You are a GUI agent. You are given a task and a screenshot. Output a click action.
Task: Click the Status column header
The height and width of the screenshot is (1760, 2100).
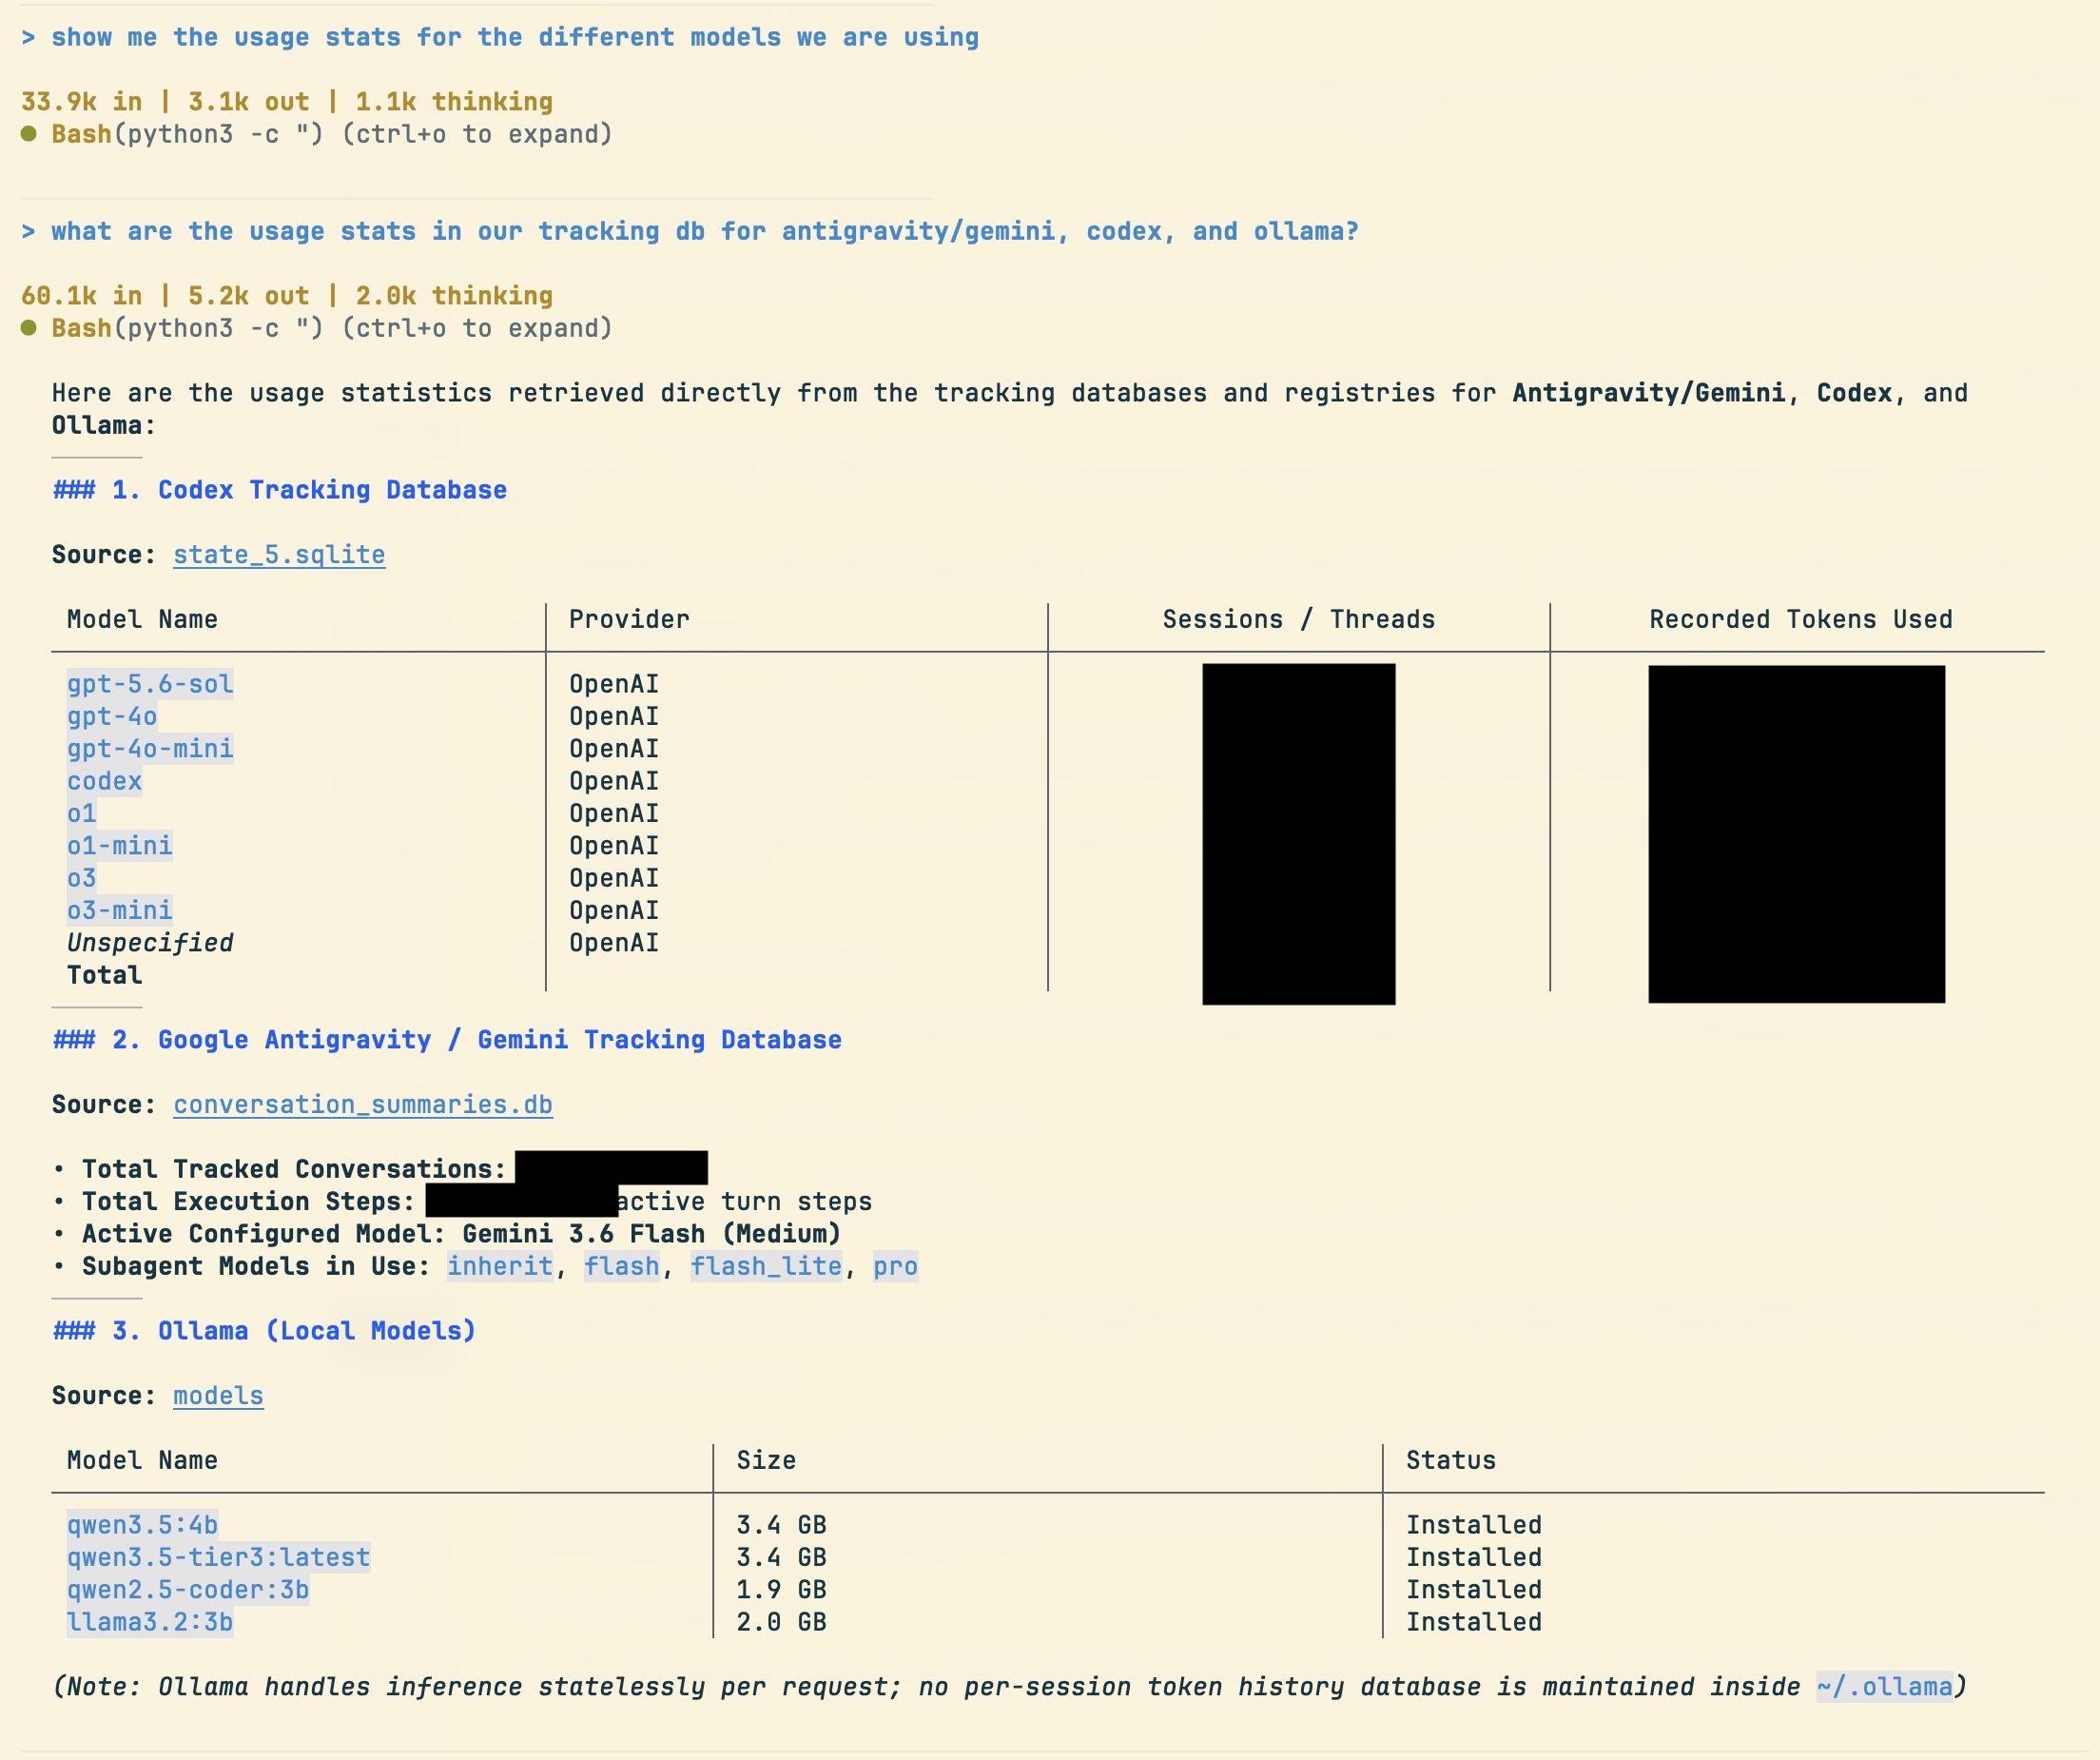[x=1451, y=1461]
